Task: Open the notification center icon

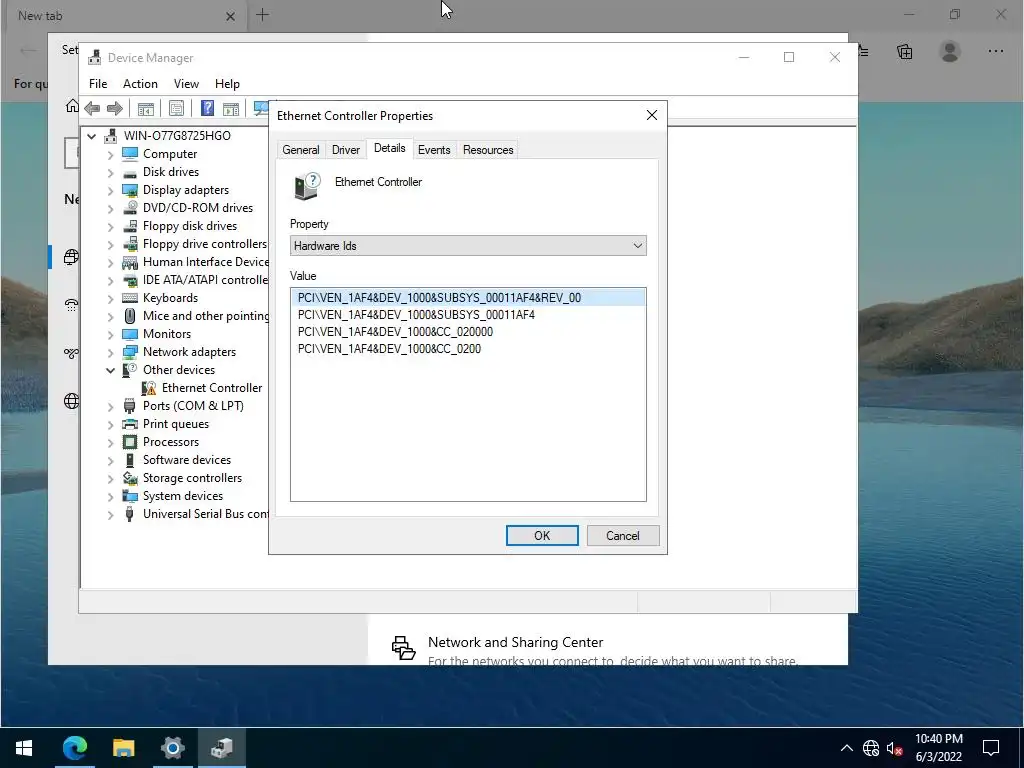Action: point(991,748)
